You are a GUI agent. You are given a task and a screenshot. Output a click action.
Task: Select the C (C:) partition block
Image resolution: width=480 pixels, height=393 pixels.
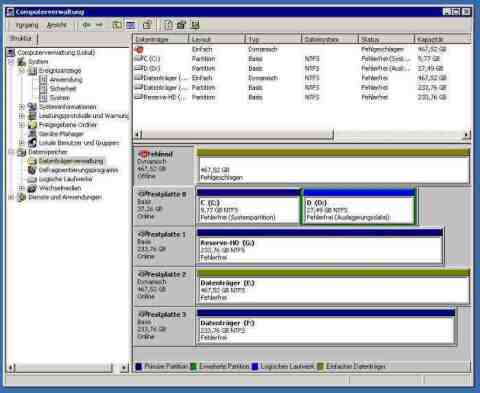point(248,206)
